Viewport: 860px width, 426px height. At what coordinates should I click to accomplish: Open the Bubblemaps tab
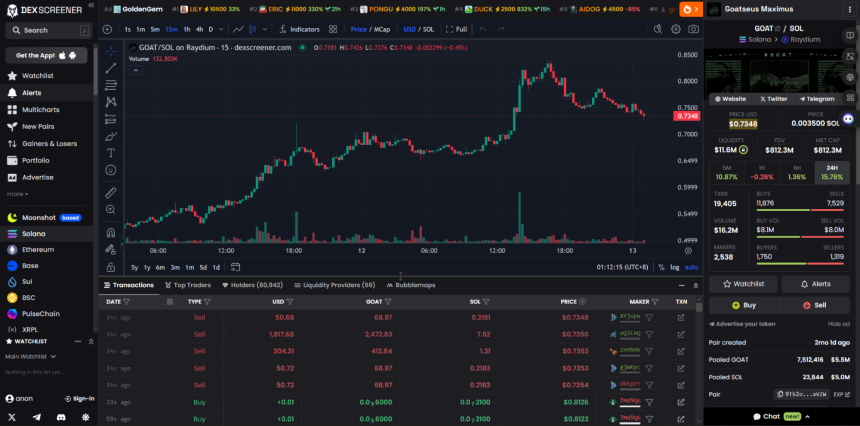point(411,285)
